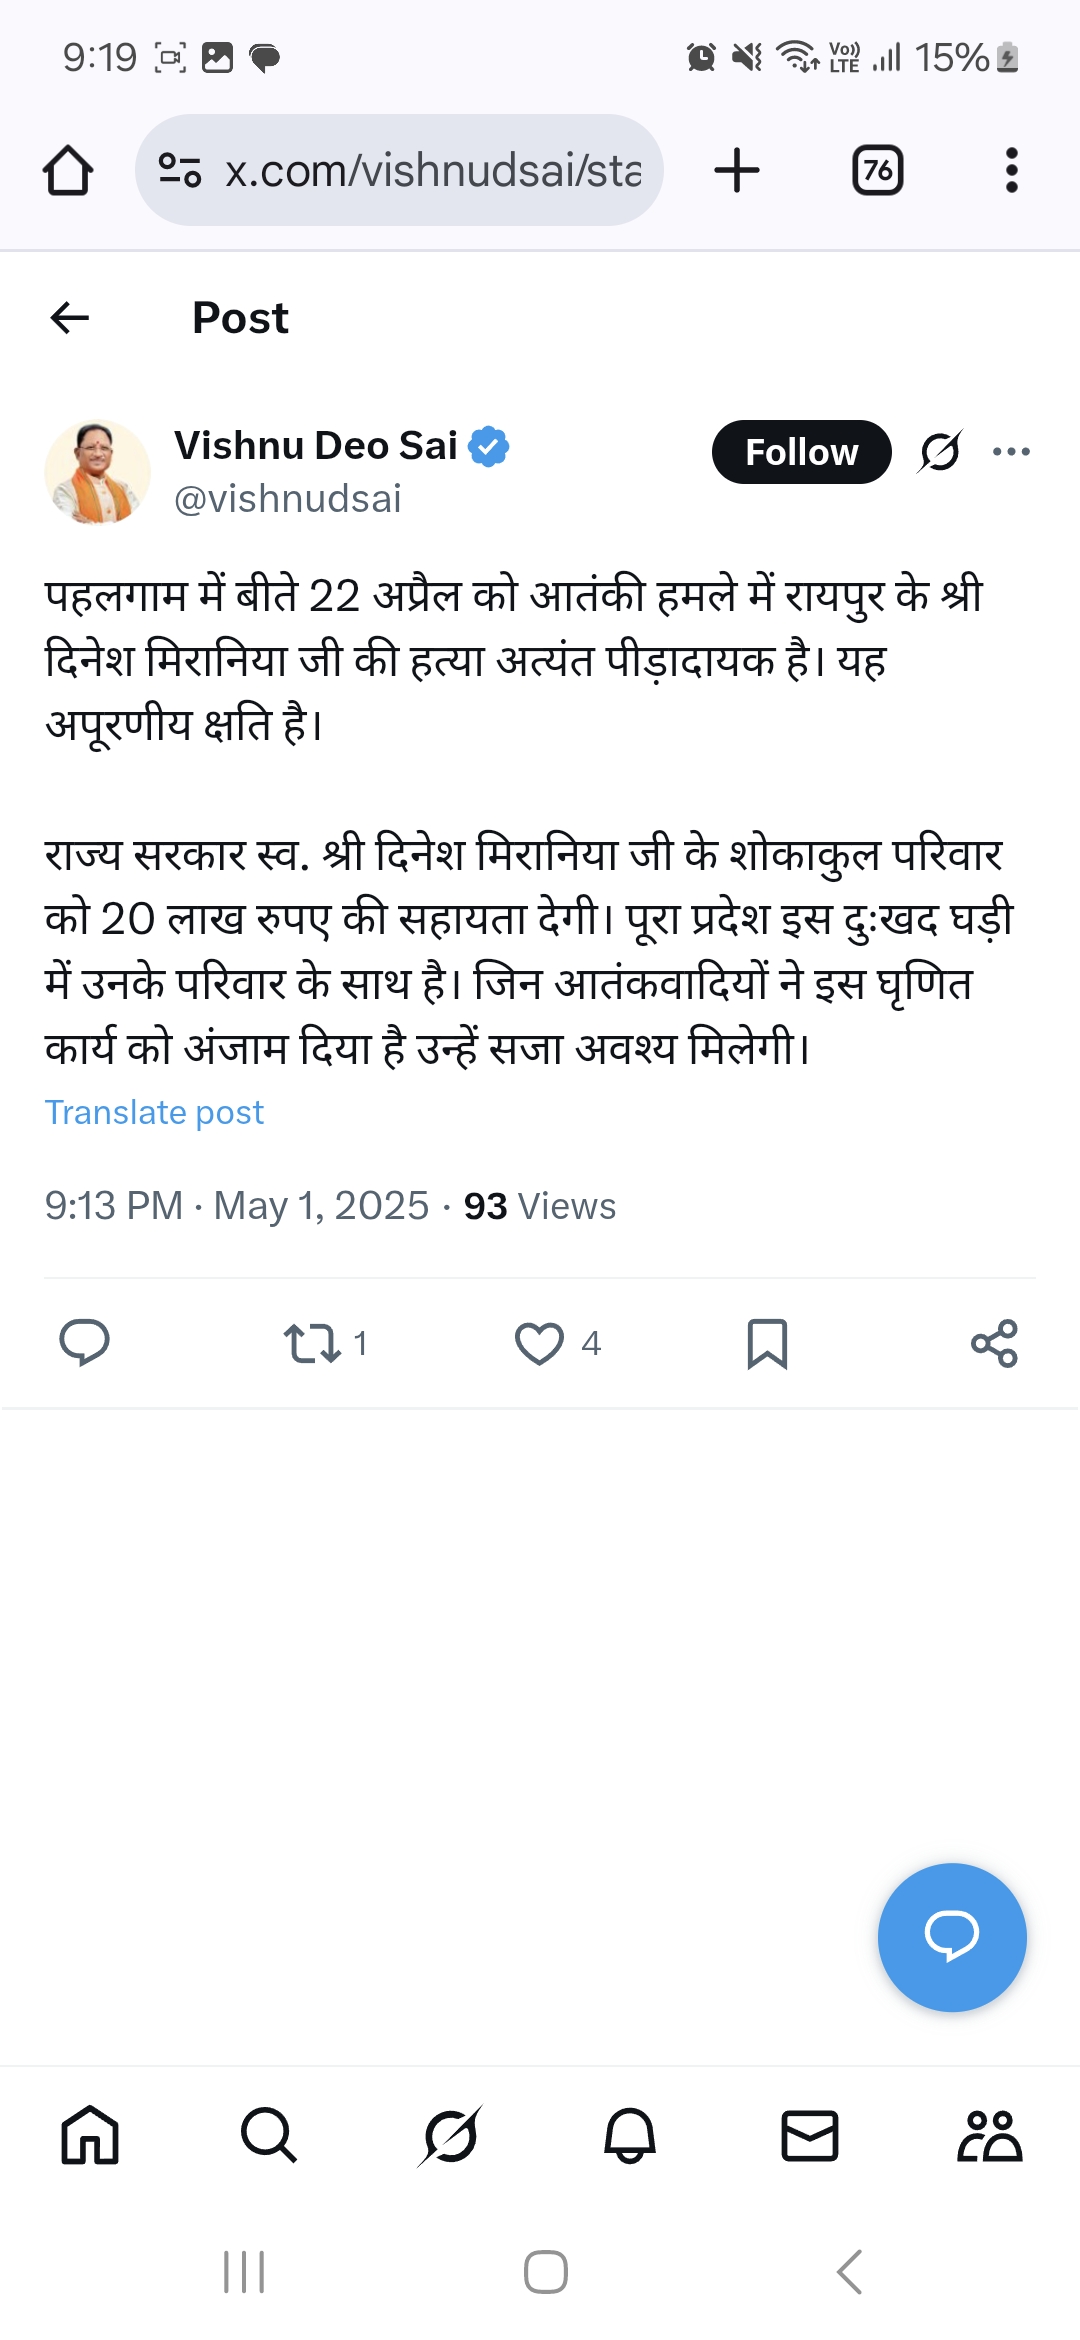1080x2340 pixels.
Task: Bookmark this post
Action: tap(767, 1343)
